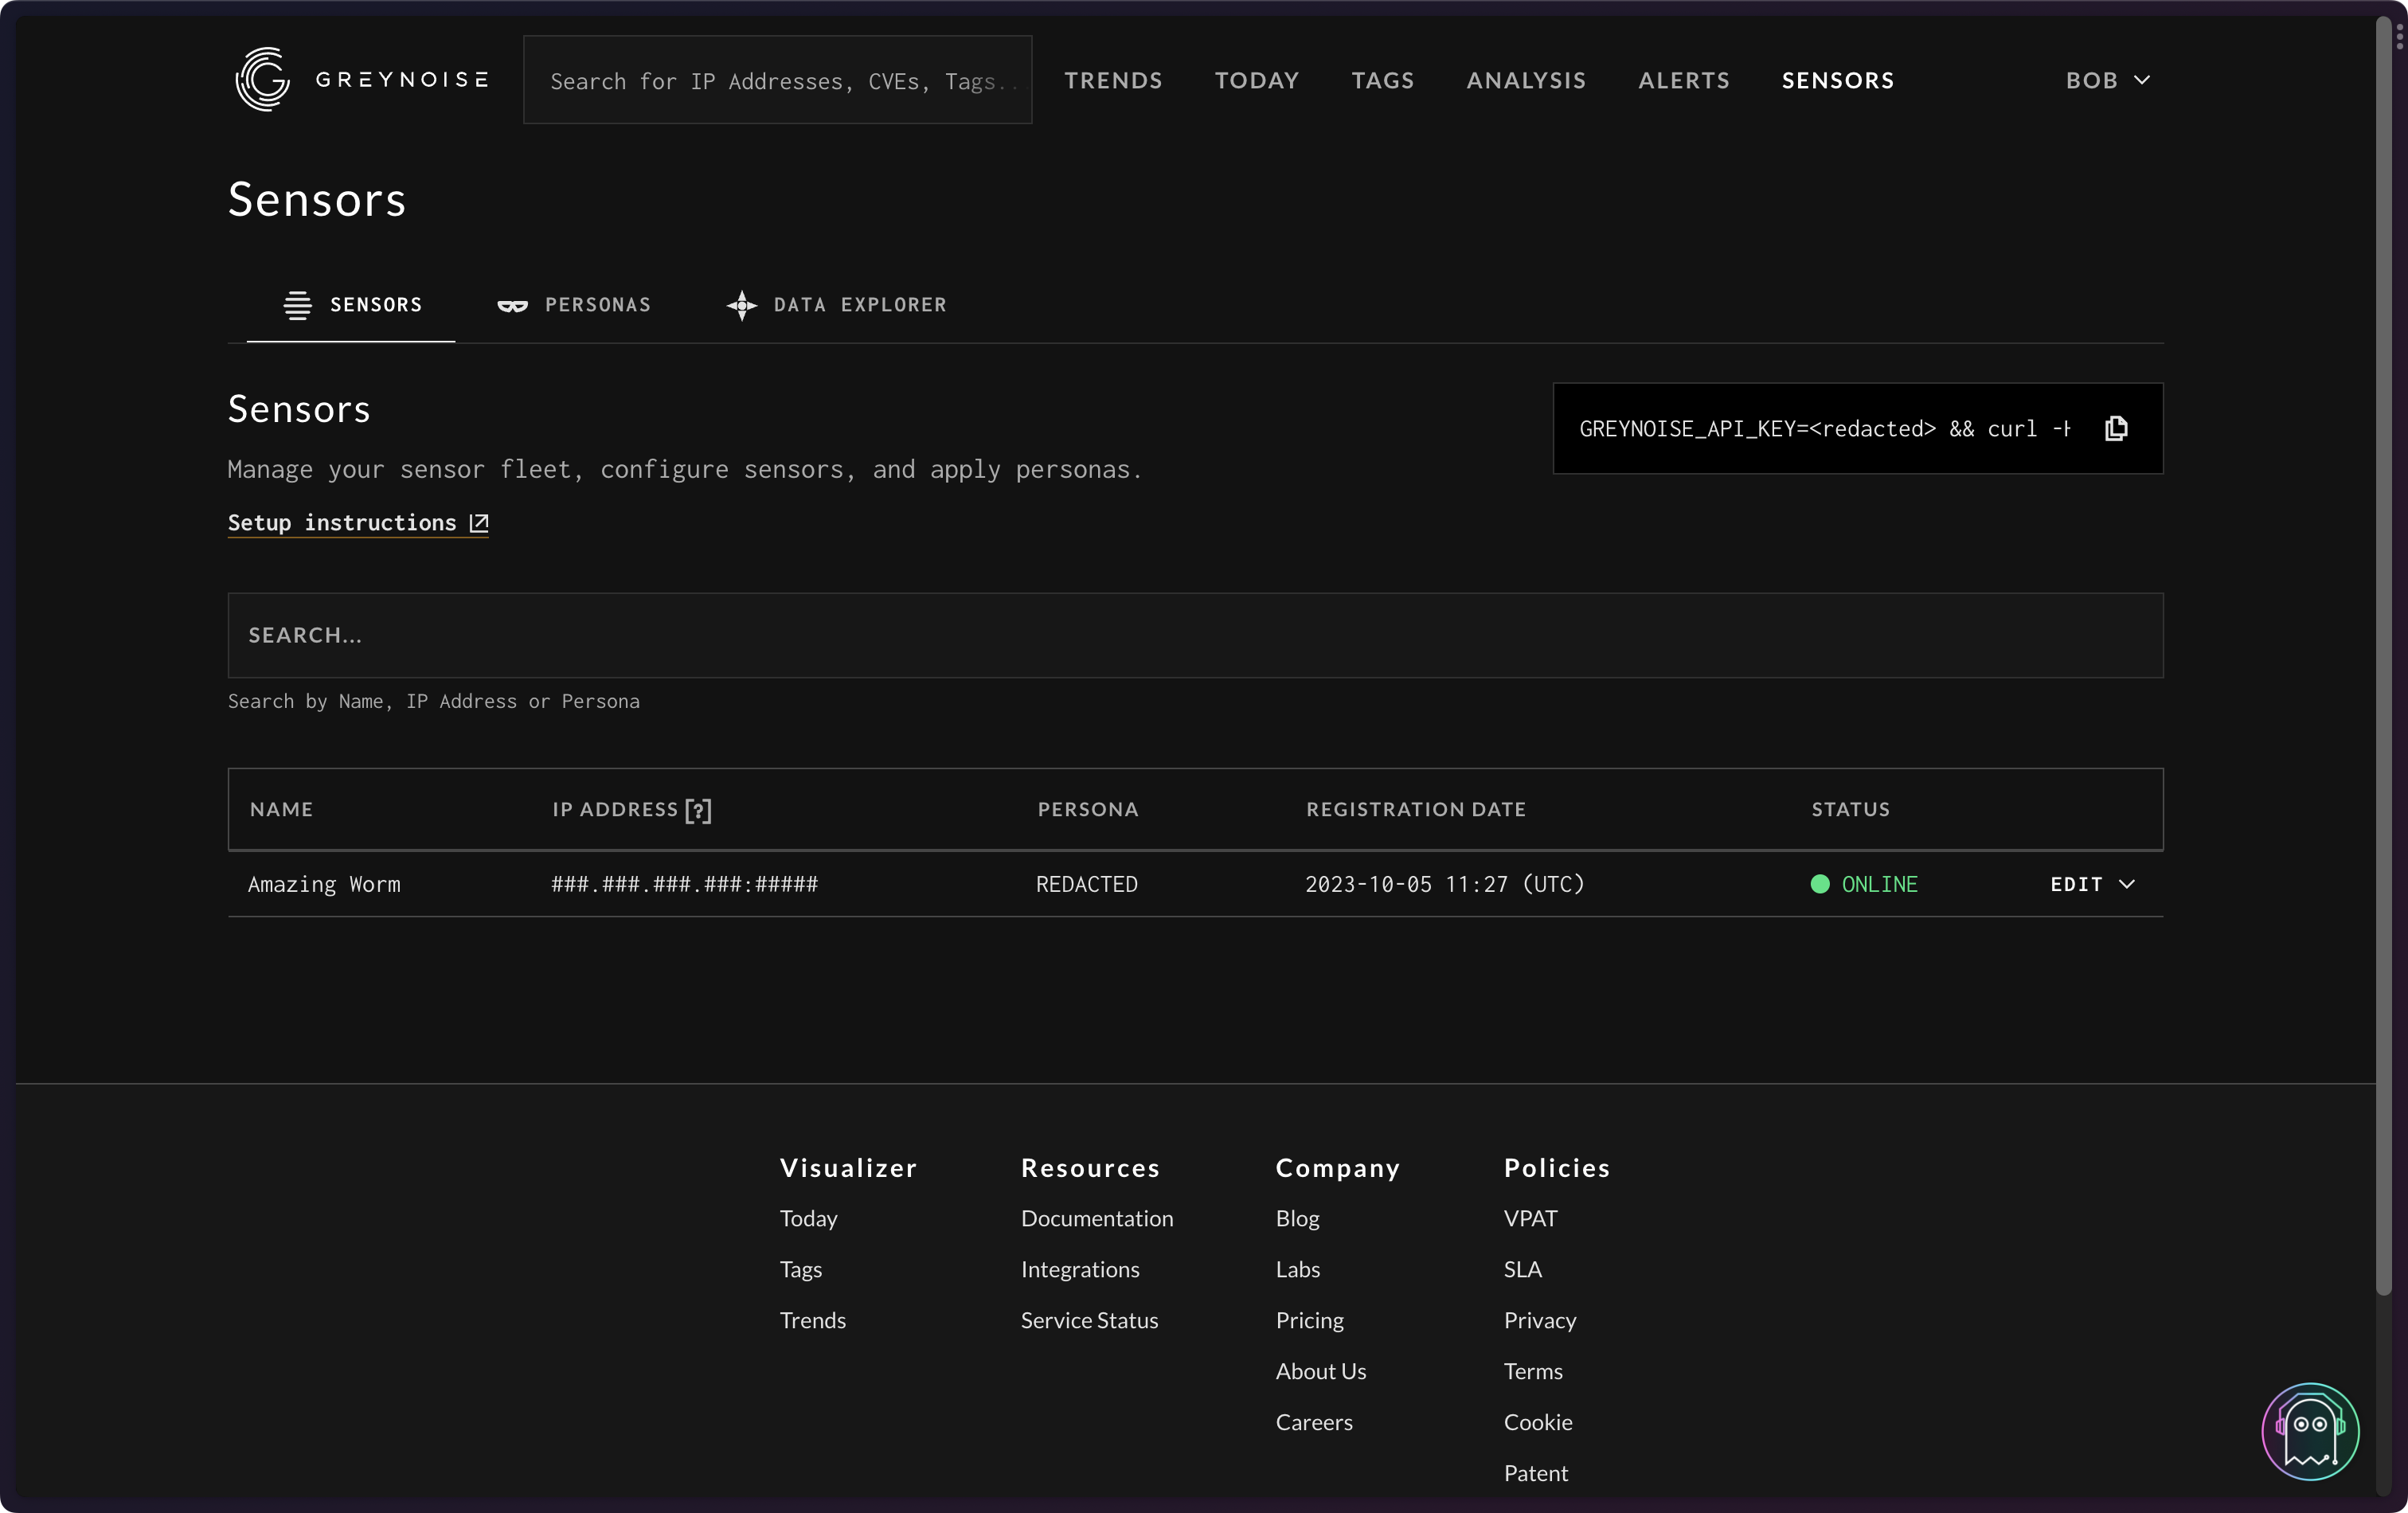Click the Data Explorer compass icon

(x=741, y=305)
